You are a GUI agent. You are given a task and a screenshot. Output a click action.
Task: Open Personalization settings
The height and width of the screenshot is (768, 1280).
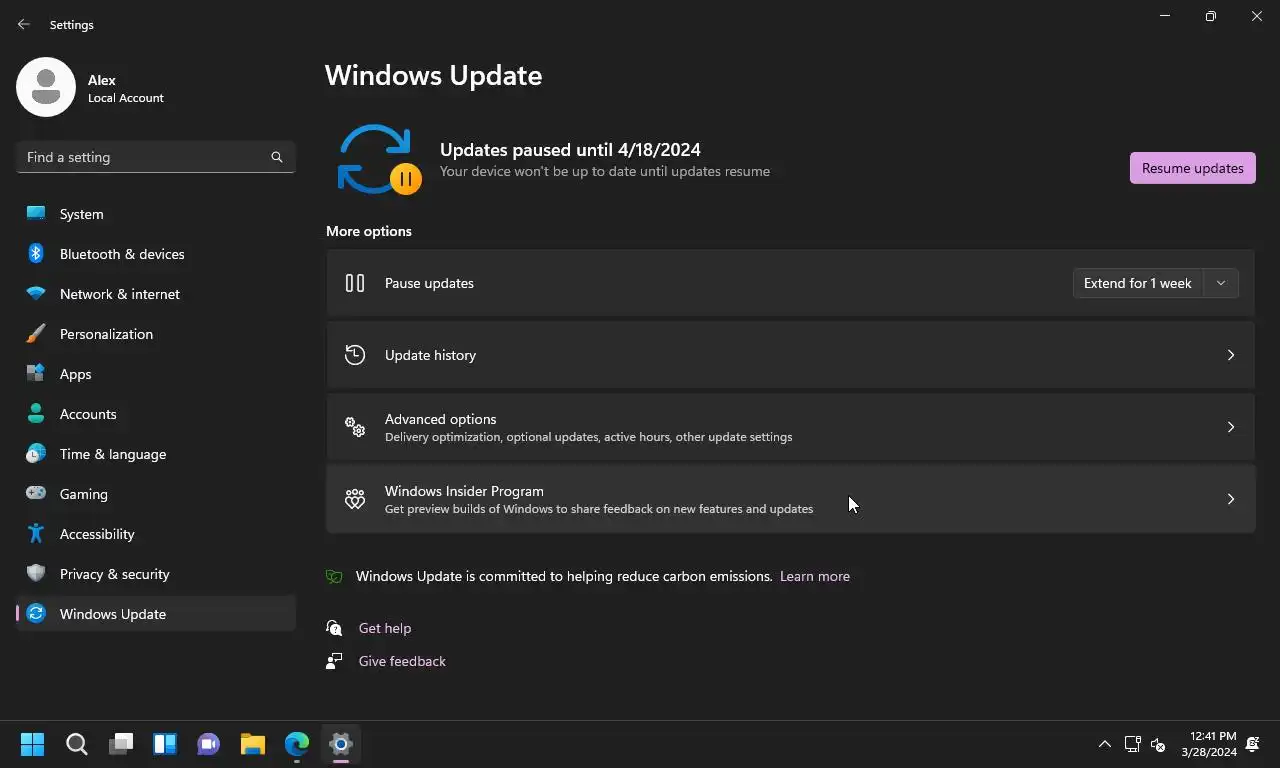point(156,334)
